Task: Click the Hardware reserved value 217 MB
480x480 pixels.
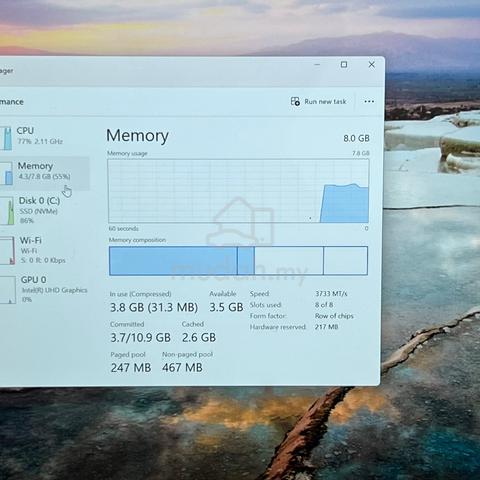Action: pyautogui.click(x=327, y=327)
